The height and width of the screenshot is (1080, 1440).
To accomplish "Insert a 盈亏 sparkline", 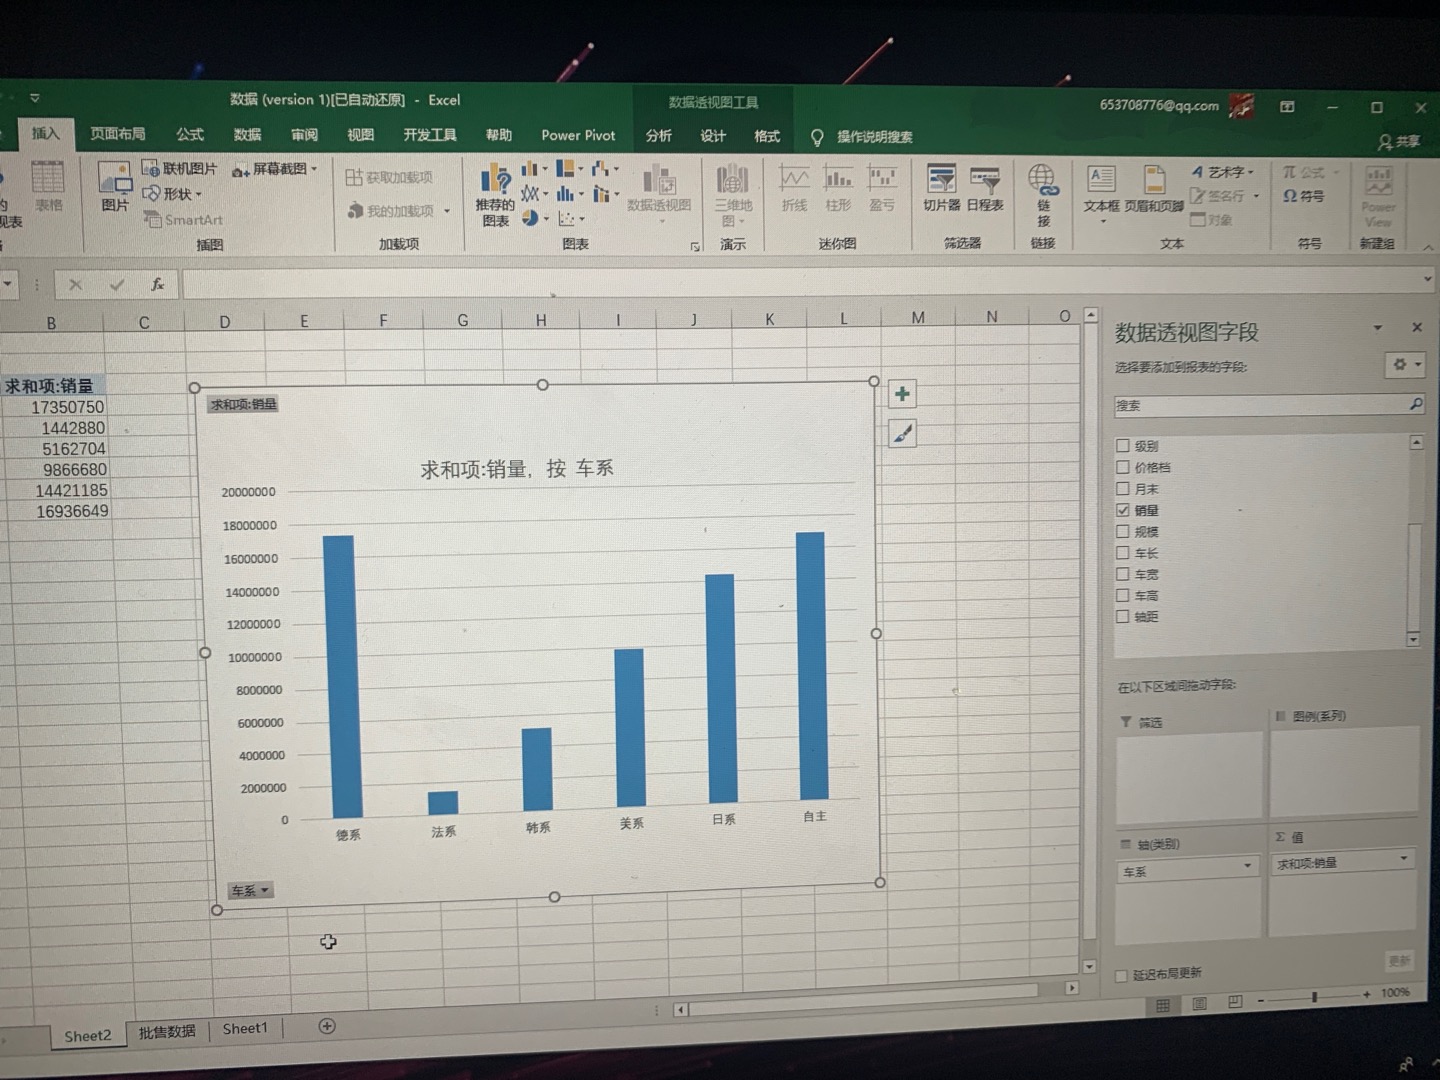I will 882,189.
